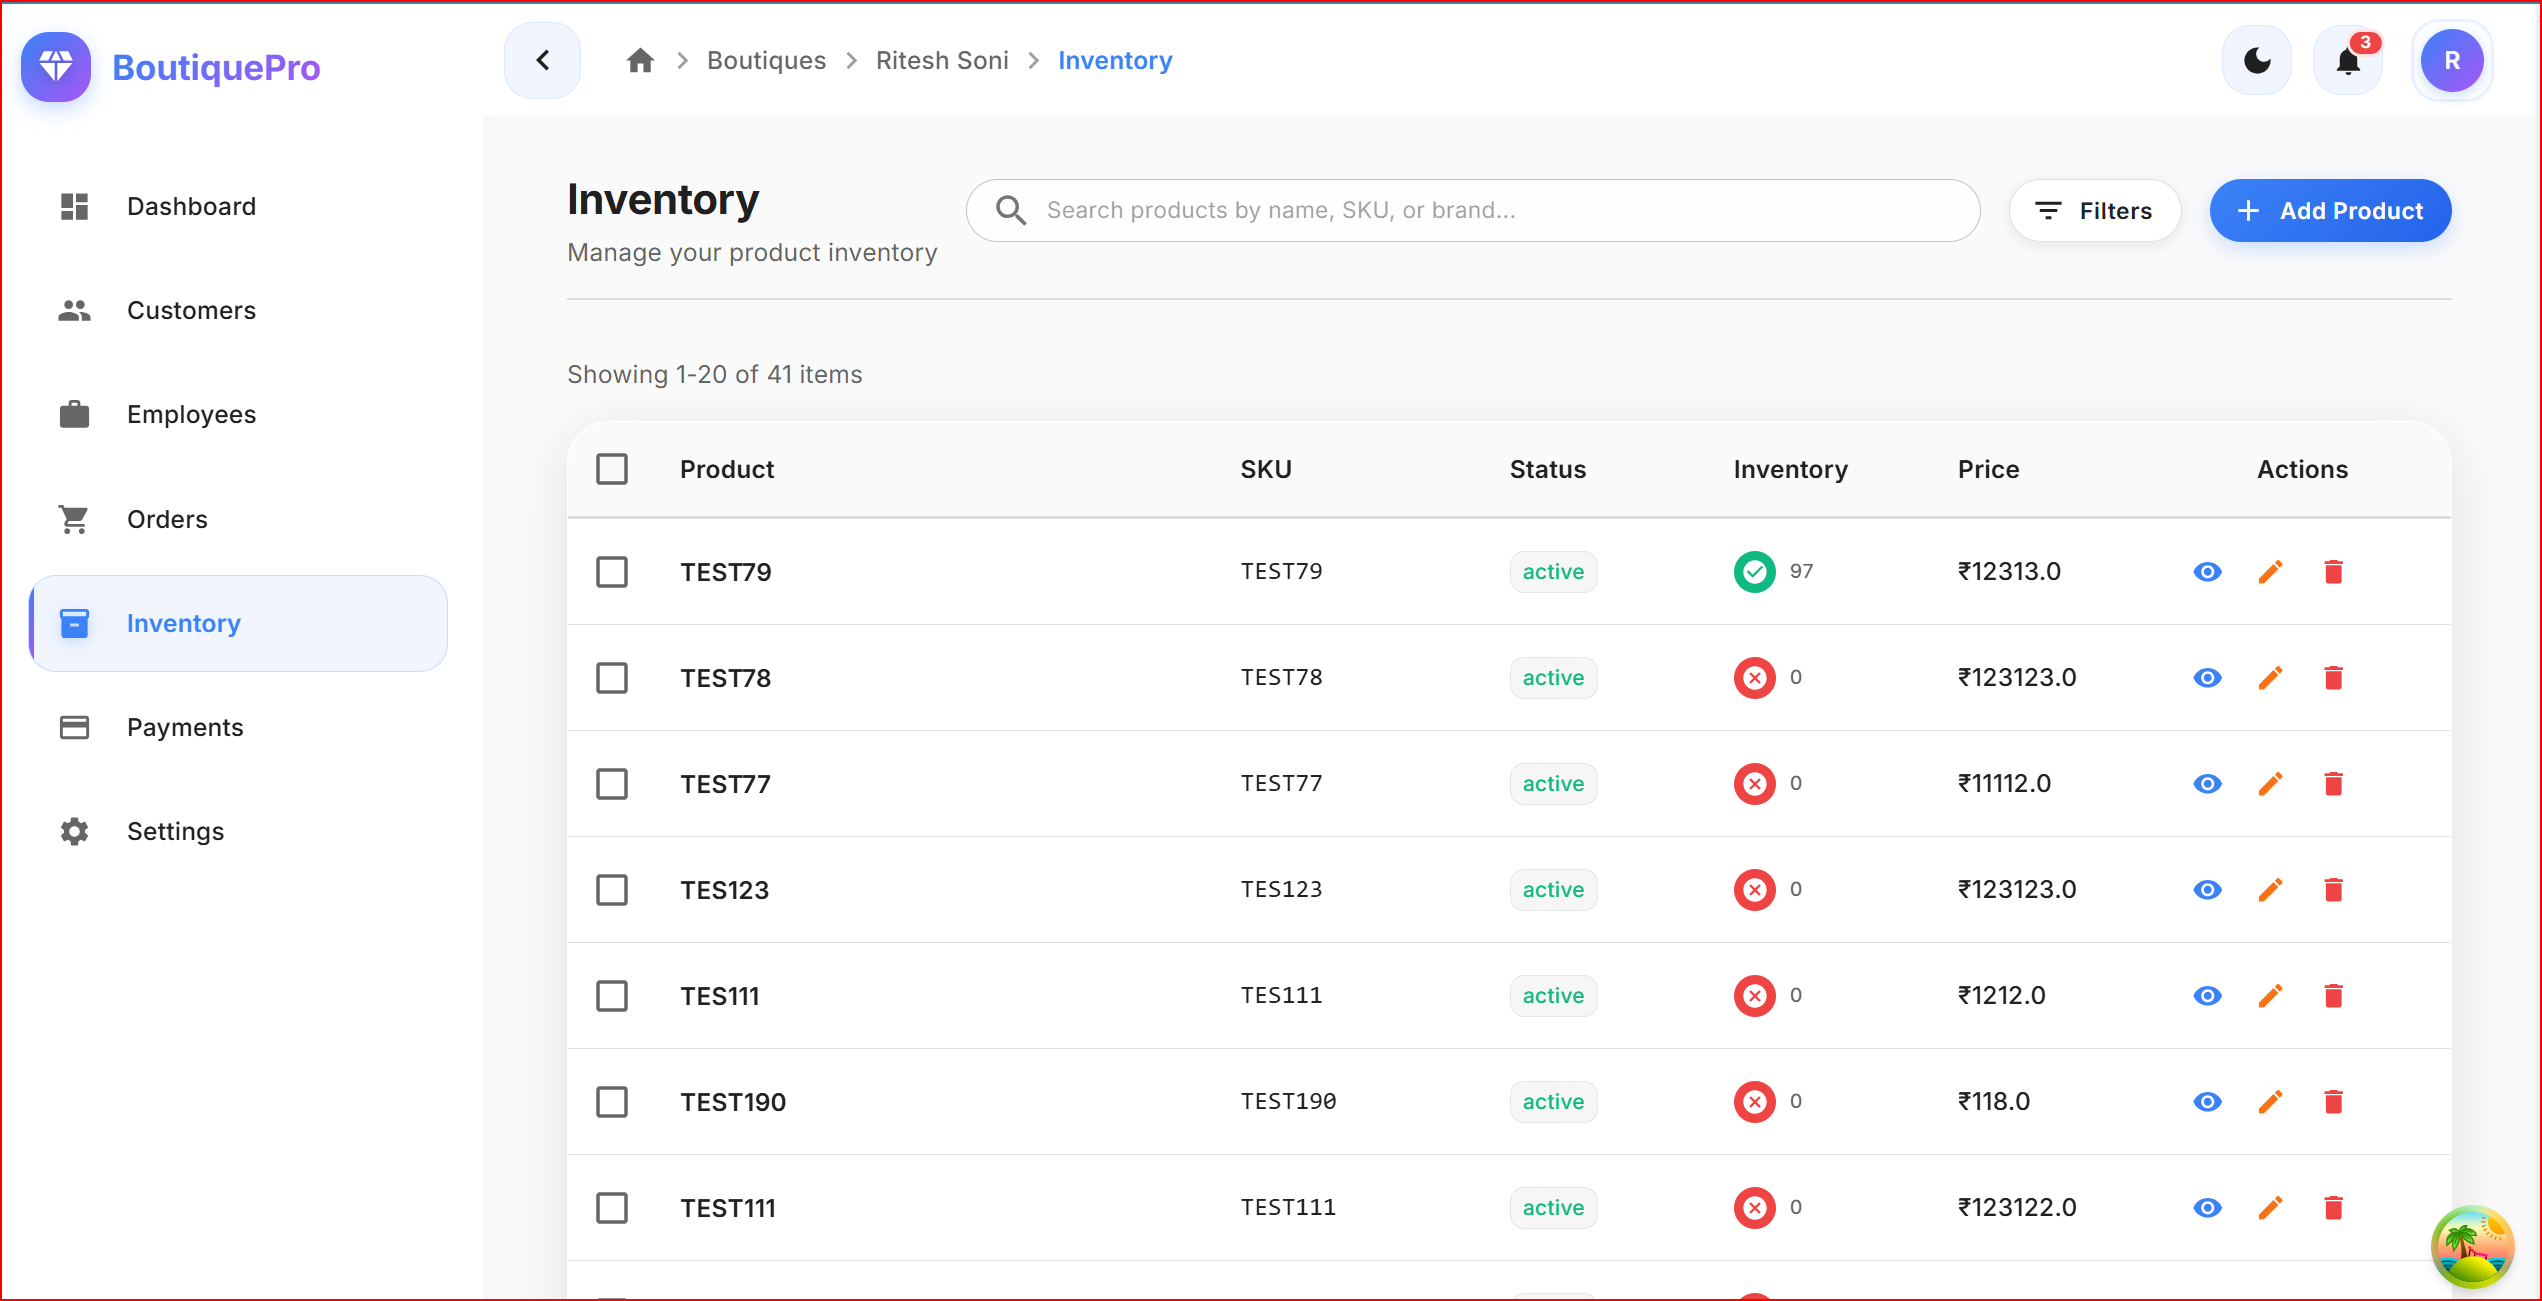Click the Orders cart icon in sidebar
The height and width of the screenshot is (1301, 2542).
coord(73,519)
